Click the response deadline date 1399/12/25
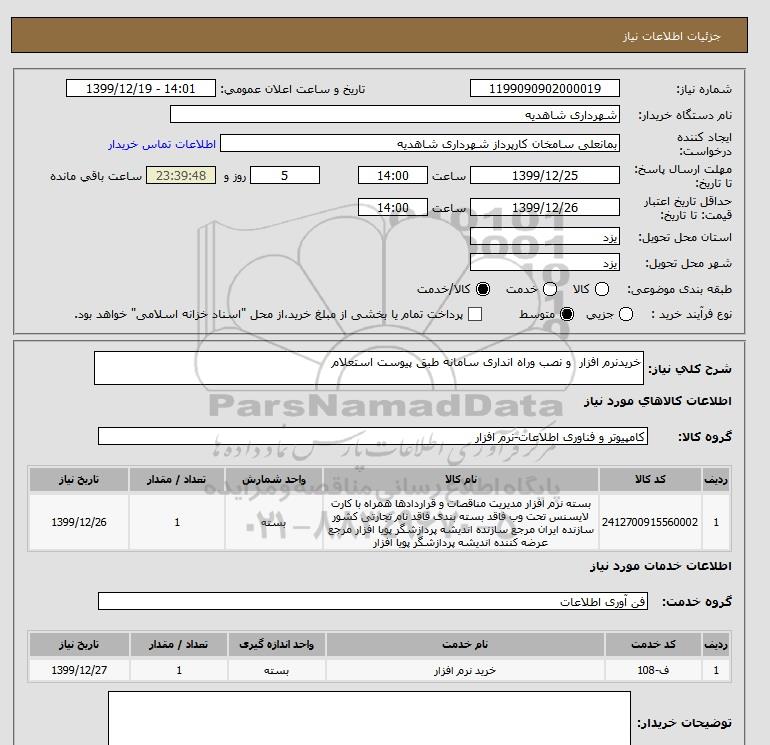The height and width of the screenshot is (745, 770). pos(545,175)
